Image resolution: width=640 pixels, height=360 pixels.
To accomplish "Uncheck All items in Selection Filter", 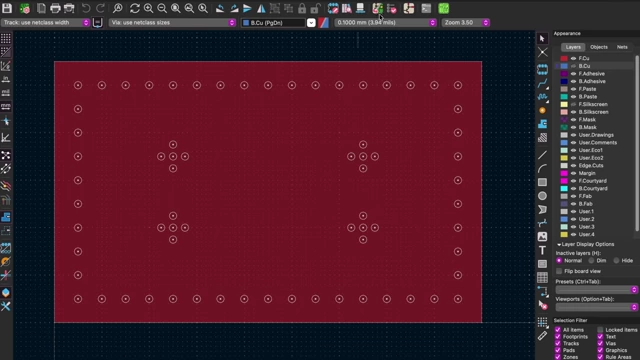I will point(558,330).
